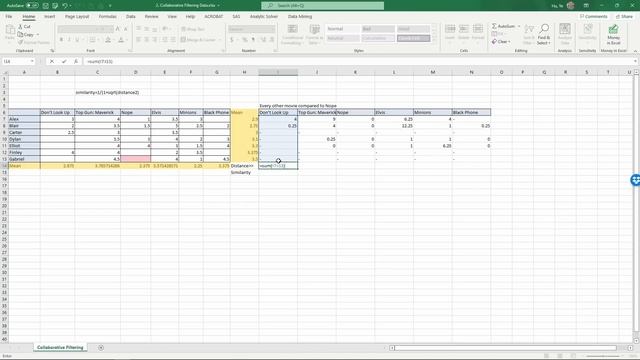Open Ribbon Display Options icon
640x360 pixels.
pos(586,6)
